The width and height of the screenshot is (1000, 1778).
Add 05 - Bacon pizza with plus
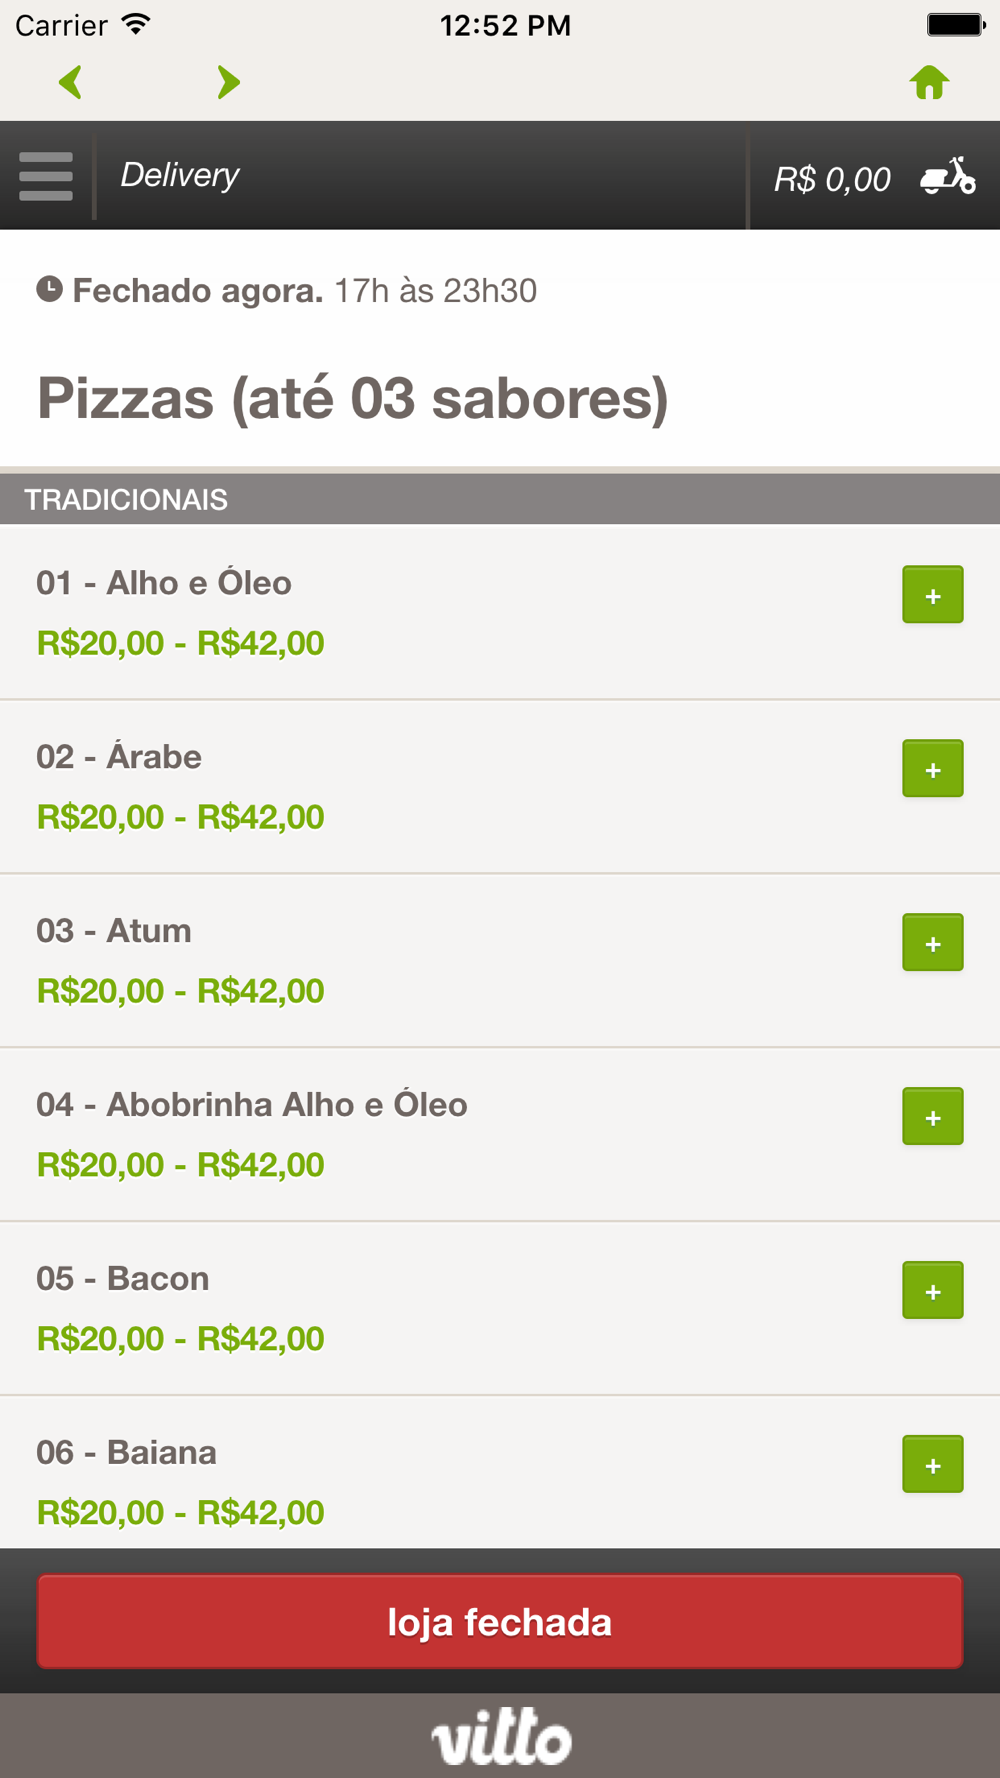tap(933, 1291)
